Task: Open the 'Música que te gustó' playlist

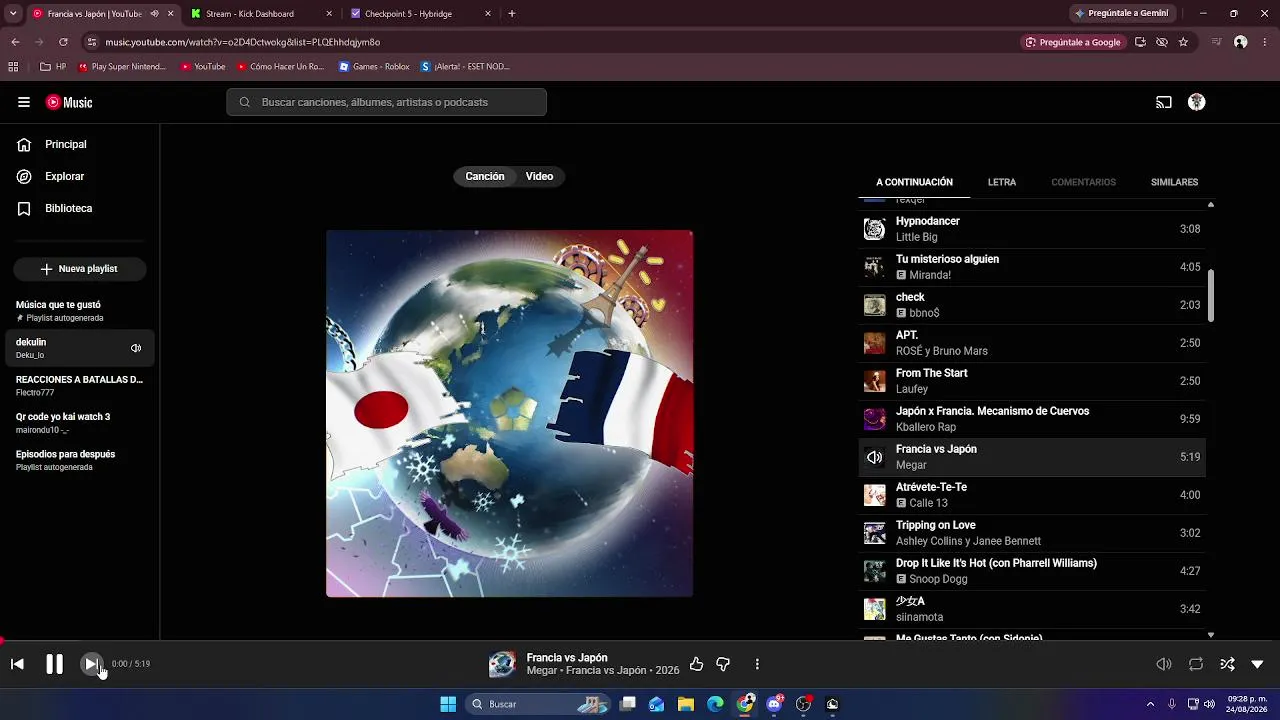Action: click(x=80, y=310)
